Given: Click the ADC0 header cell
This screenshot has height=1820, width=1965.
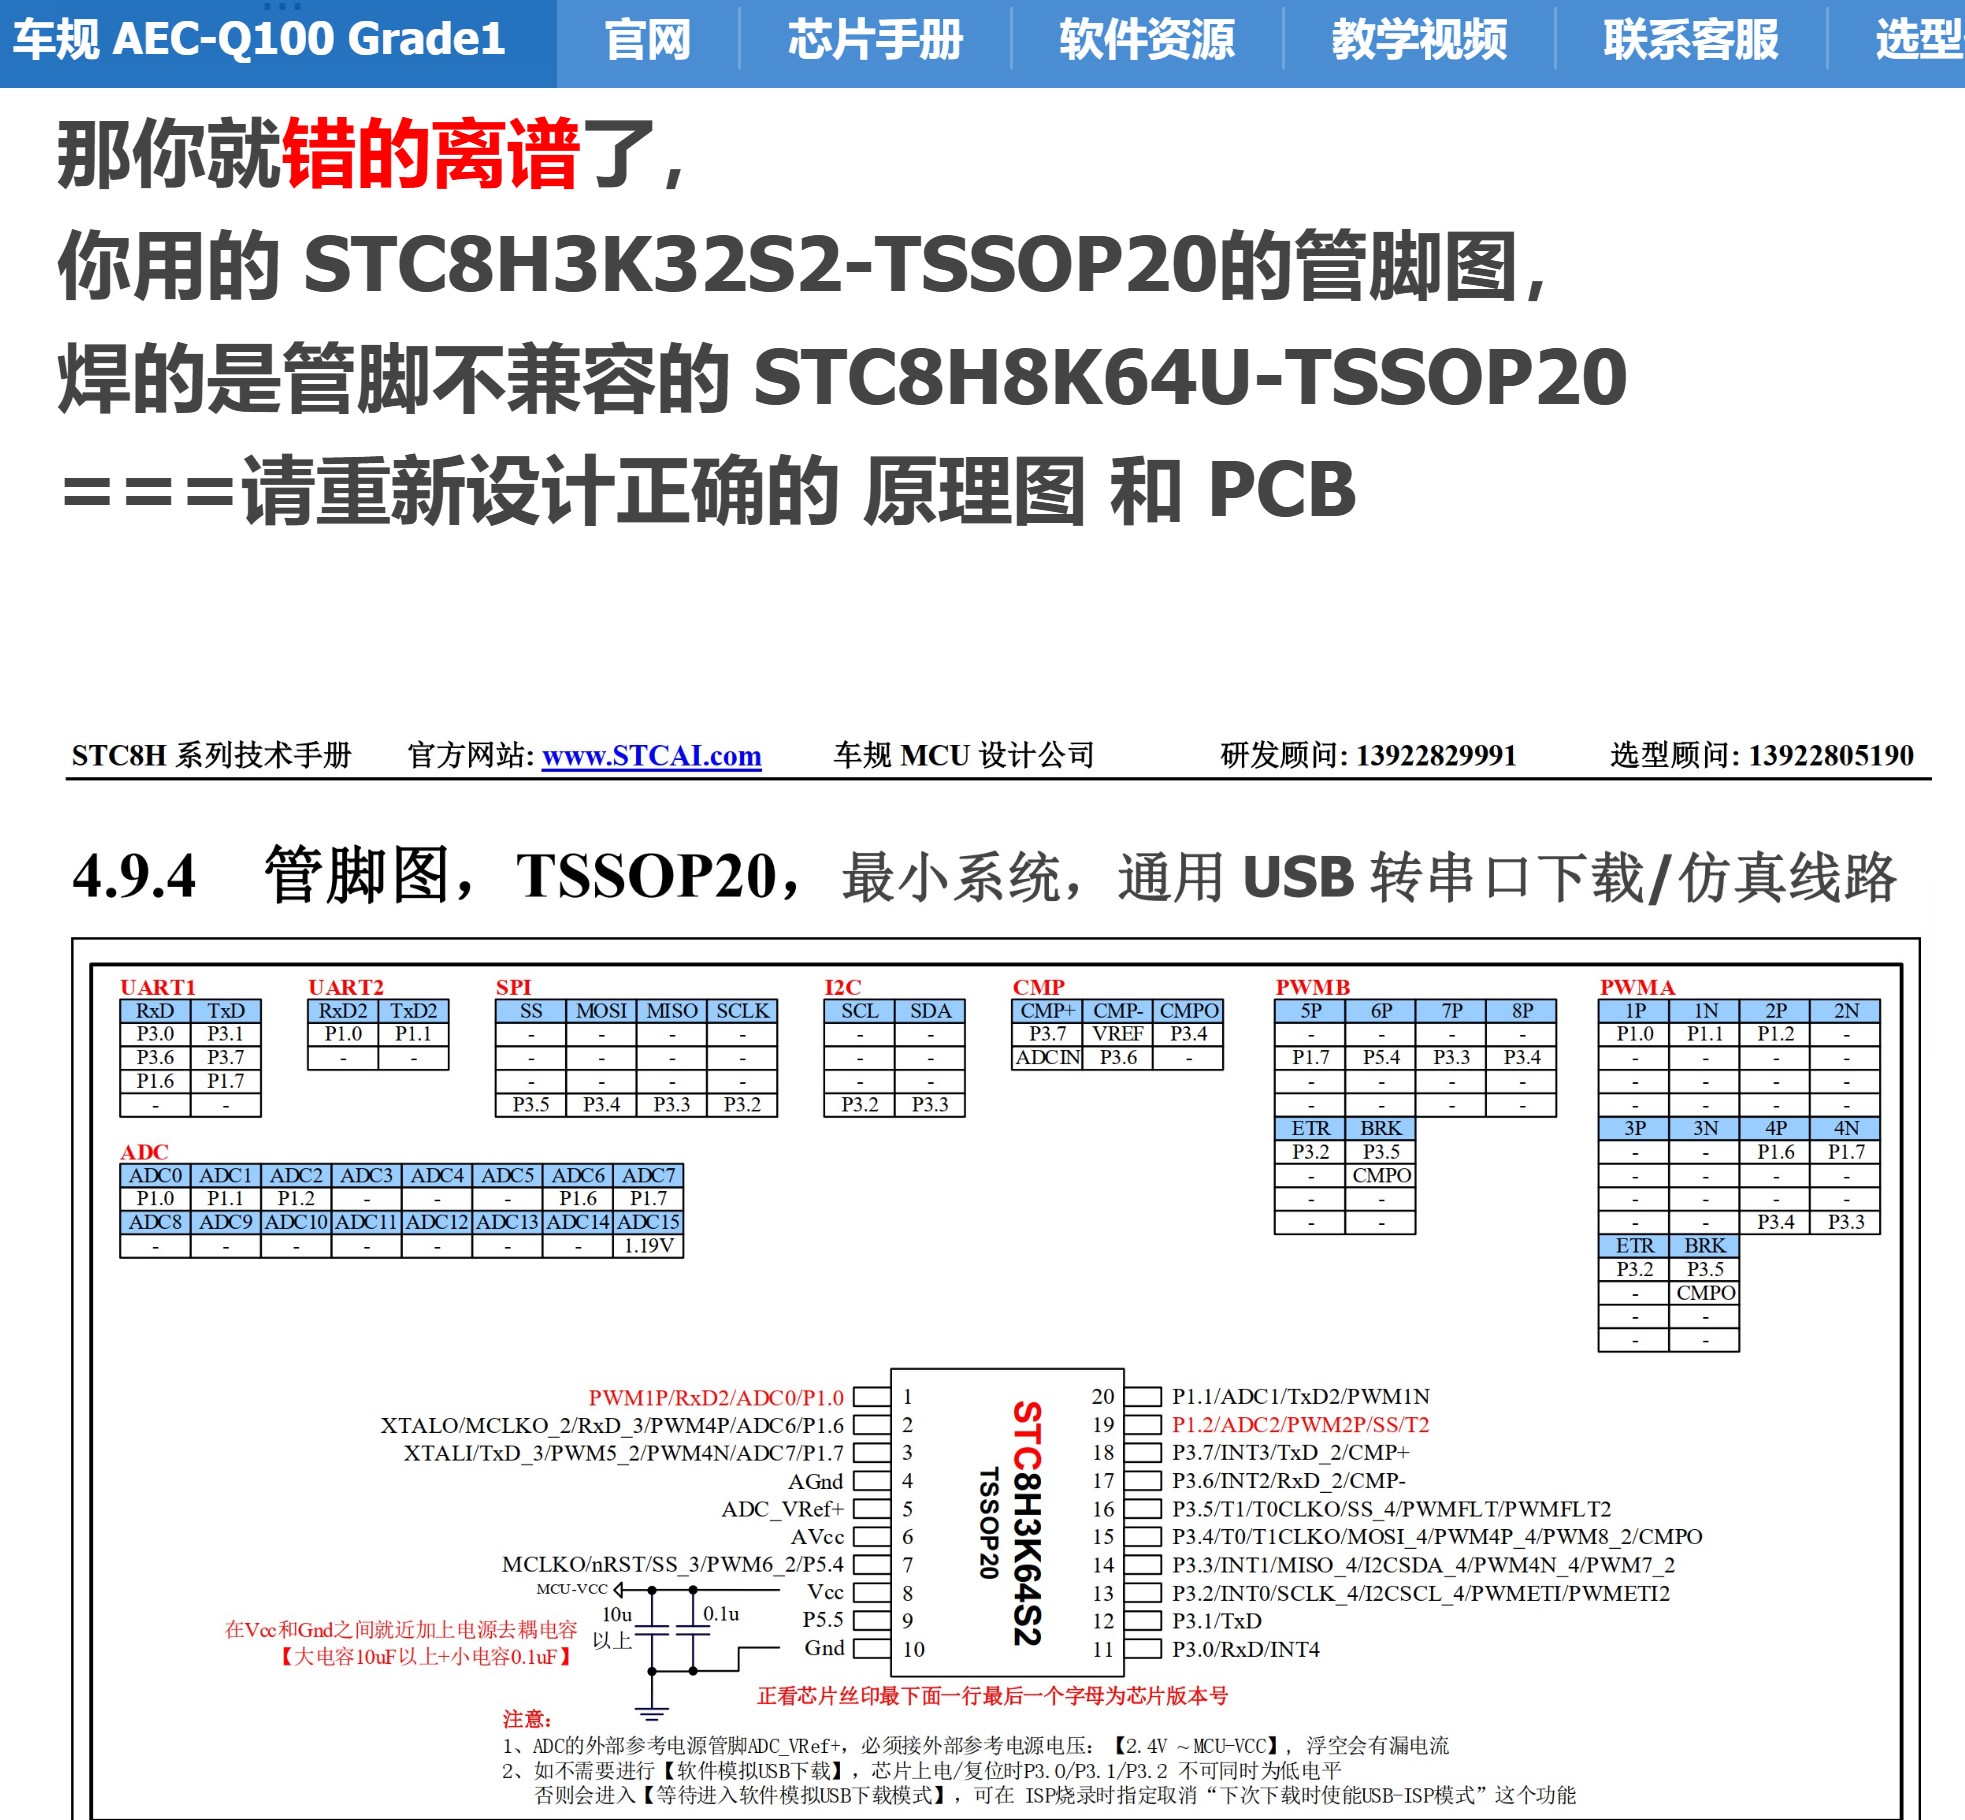Looking at the screenshot, I should (x=155, y=1175).
